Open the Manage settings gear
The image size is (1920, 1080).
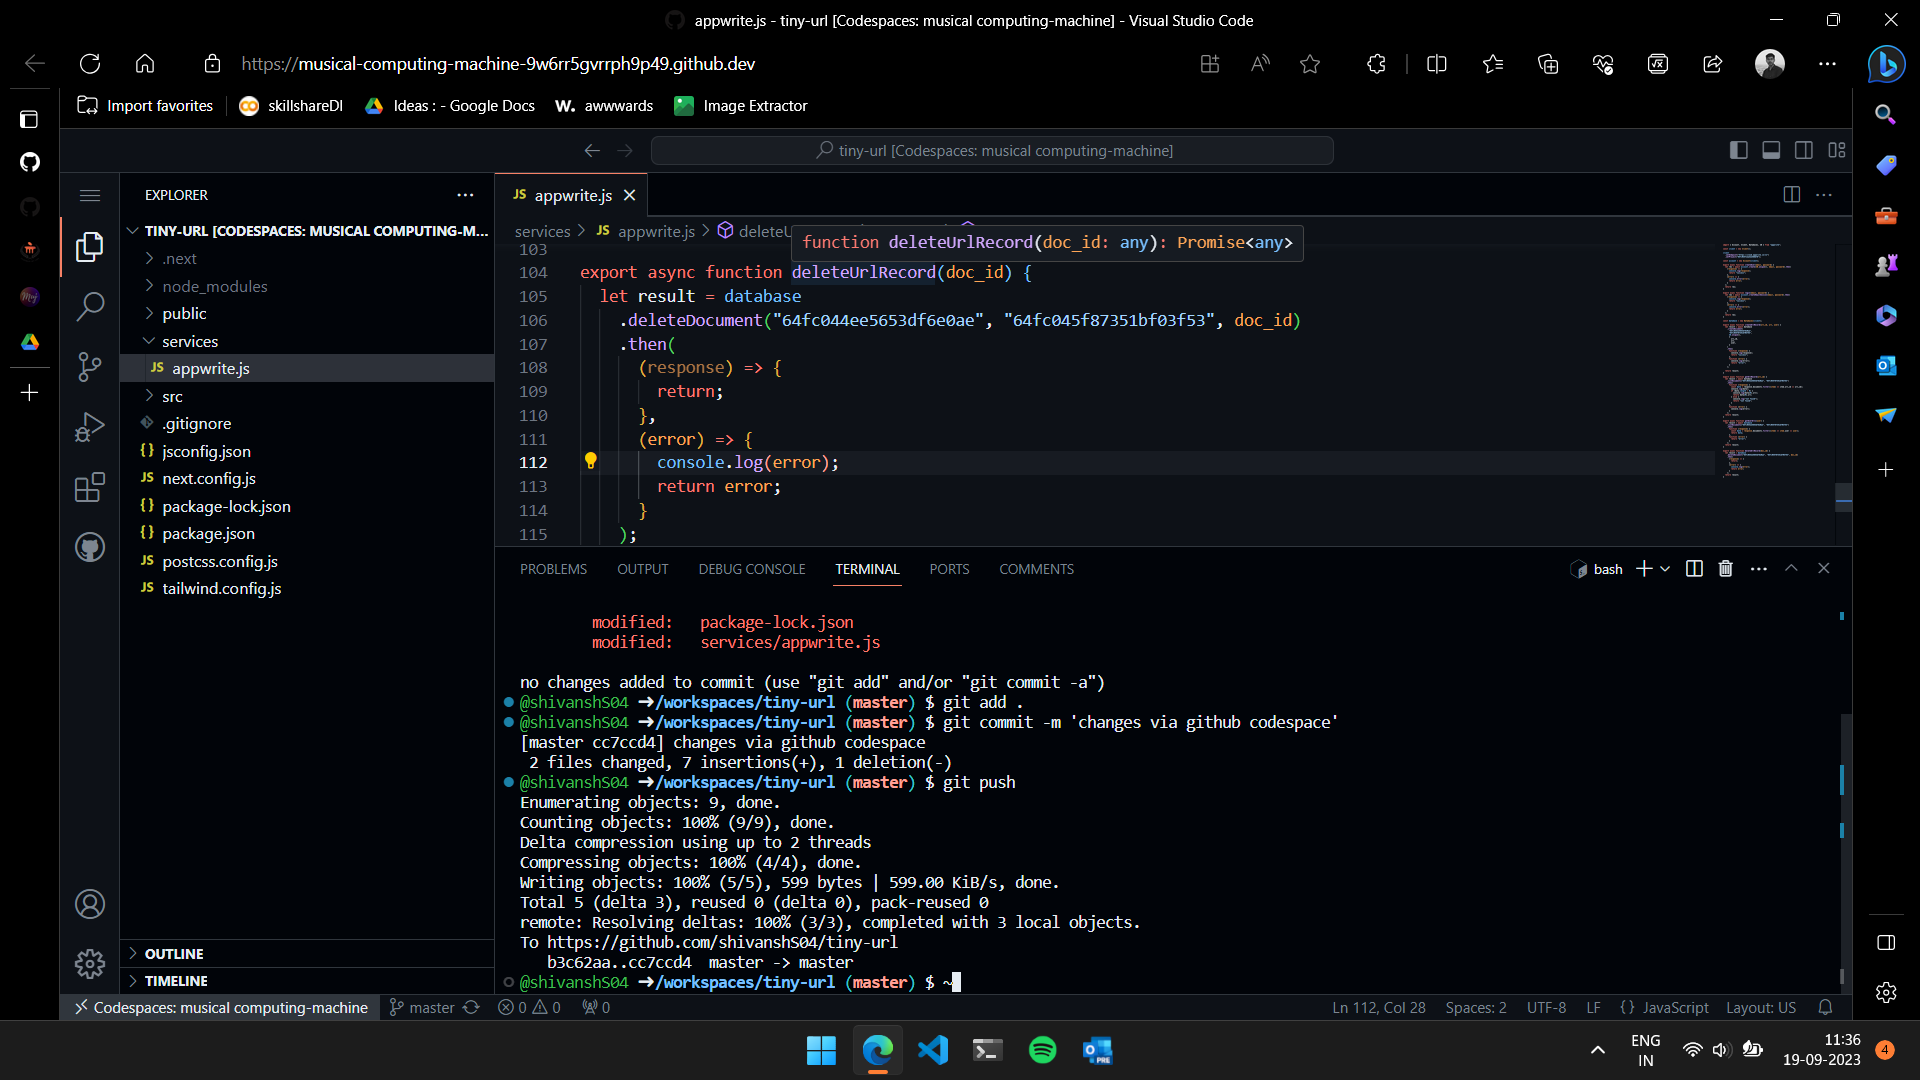[x=90, y=964]
